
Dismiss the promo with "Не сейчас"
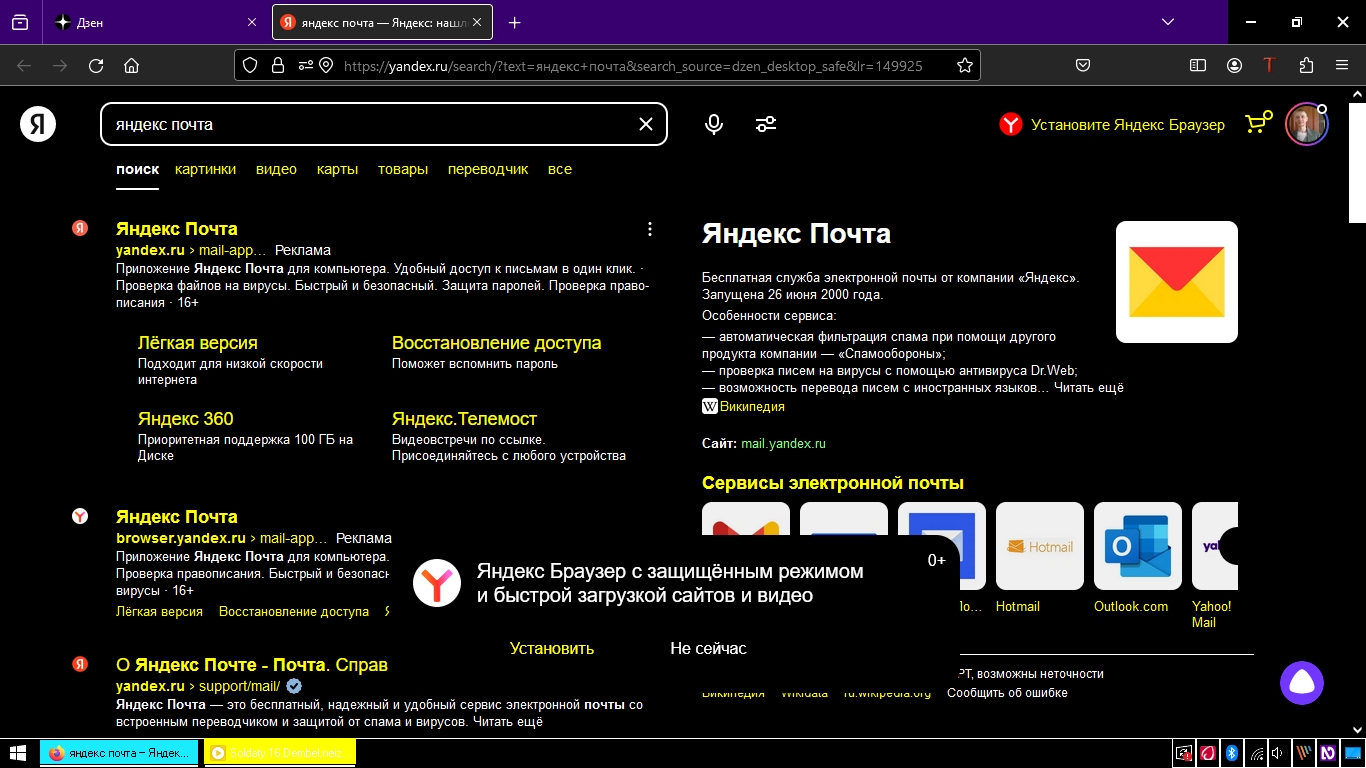click(708, 648)
